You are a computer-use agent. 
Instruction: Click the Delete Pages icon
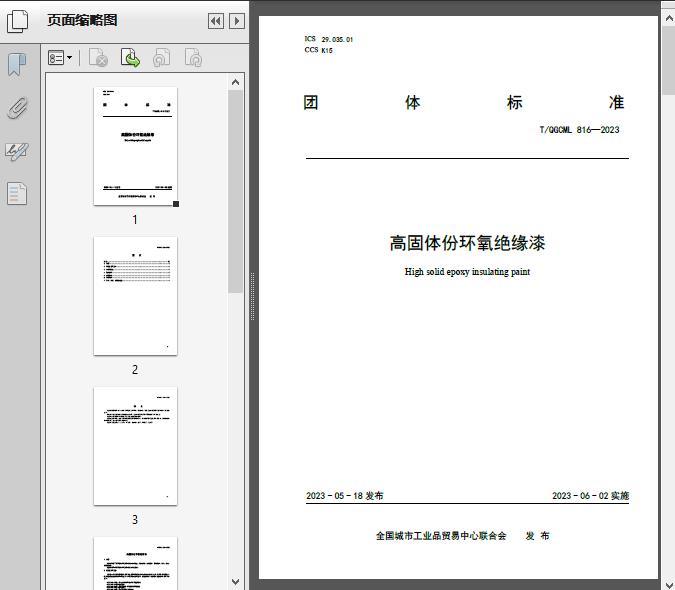(98, 59)
